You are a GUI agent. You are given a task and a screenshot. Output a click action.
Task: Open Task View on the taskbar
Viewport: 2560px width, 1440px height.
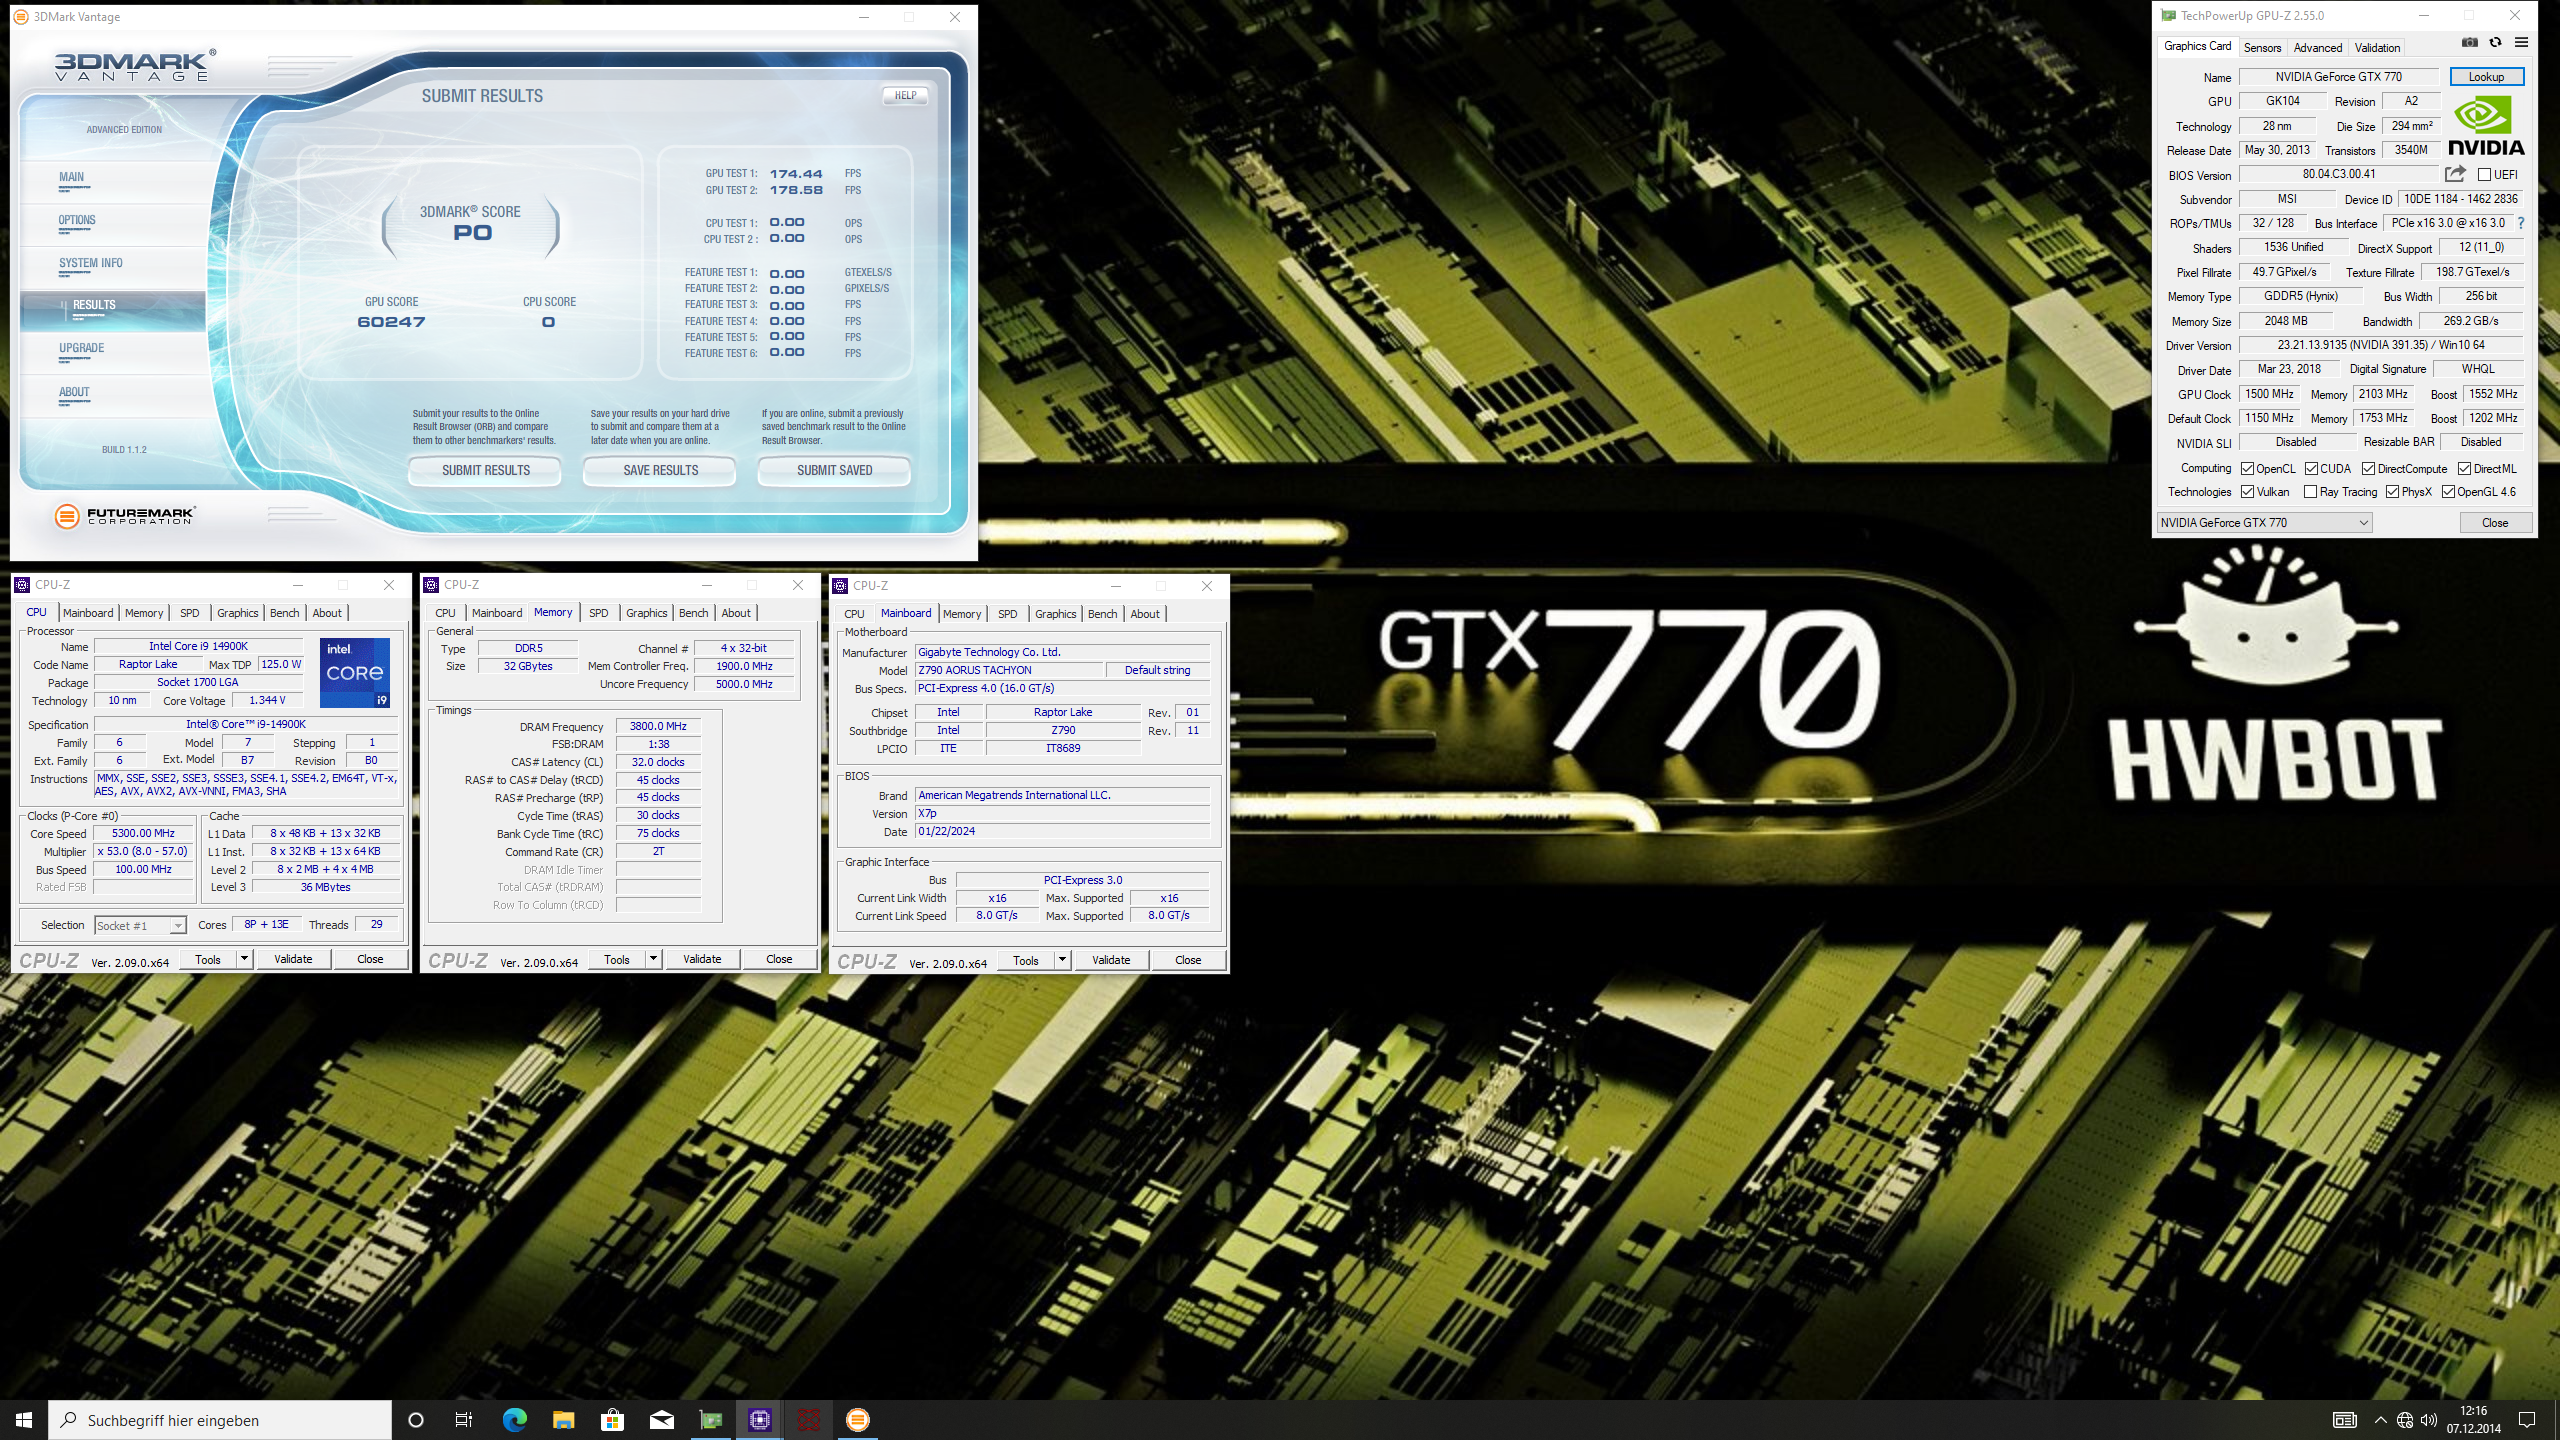[x=464, y=1420]
